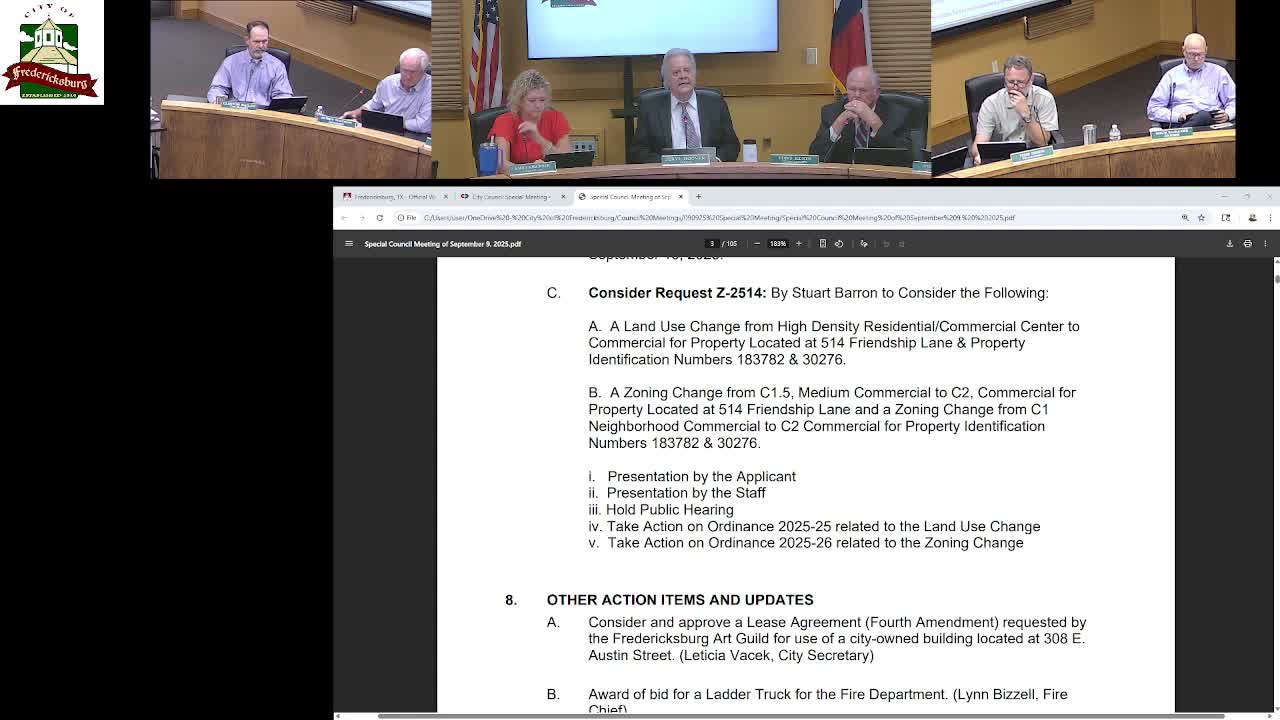Open the PDF more-options three-dot menu

[x=1266, y=243]
